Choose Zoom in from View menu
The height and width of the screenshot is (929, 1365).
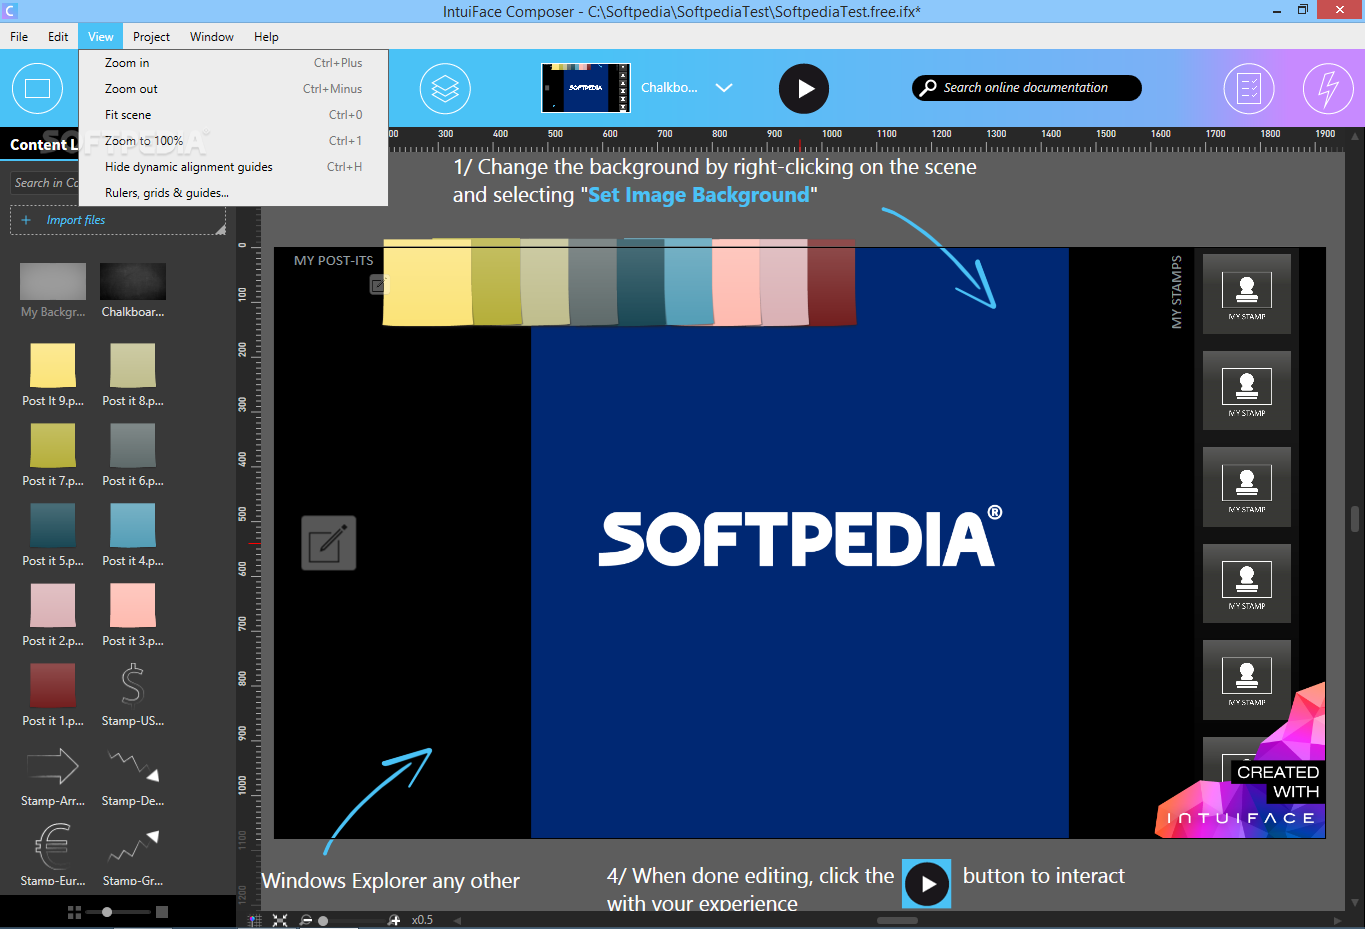233,63
